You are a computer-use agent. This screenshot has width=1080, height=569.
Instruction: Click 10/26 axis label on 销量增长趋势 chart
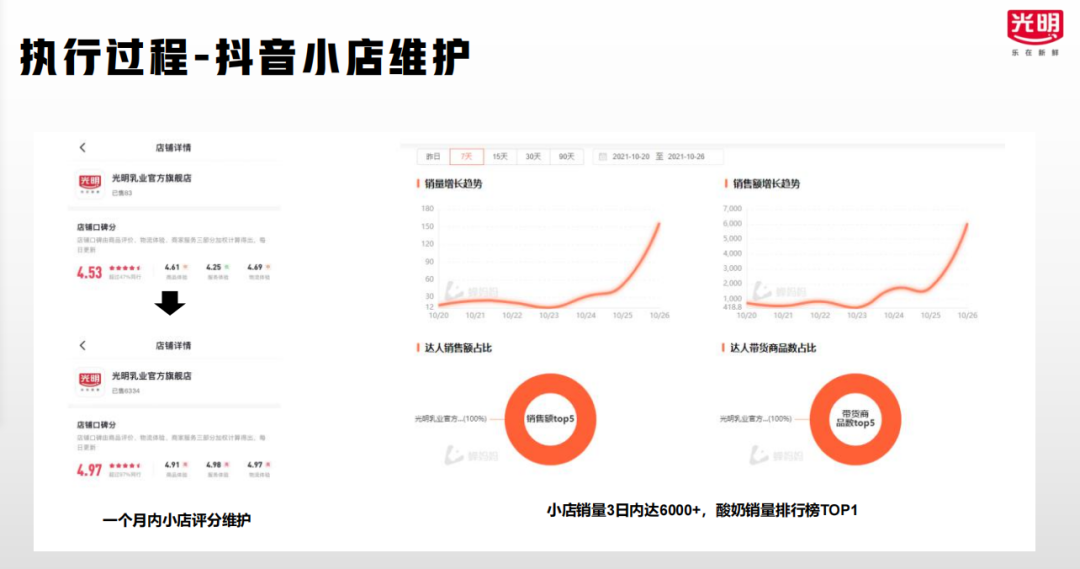(659, 315)
